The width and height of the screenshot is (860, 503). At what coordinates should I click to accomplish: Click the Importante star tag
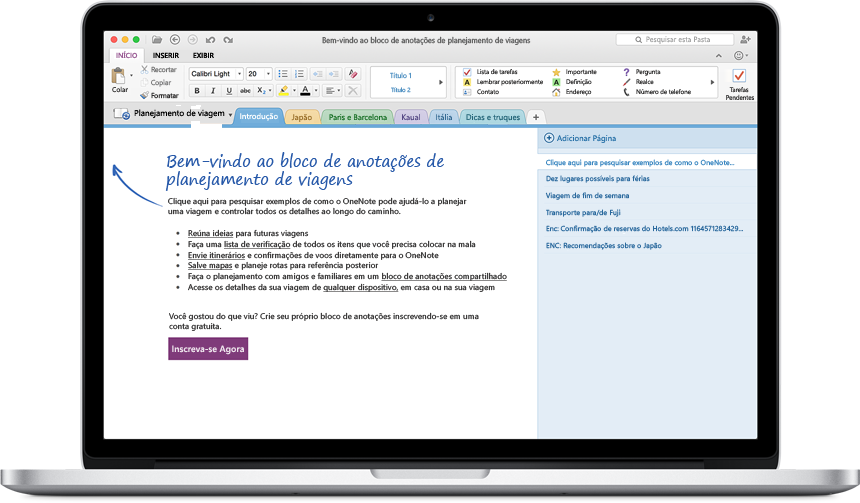click(557, 72)
